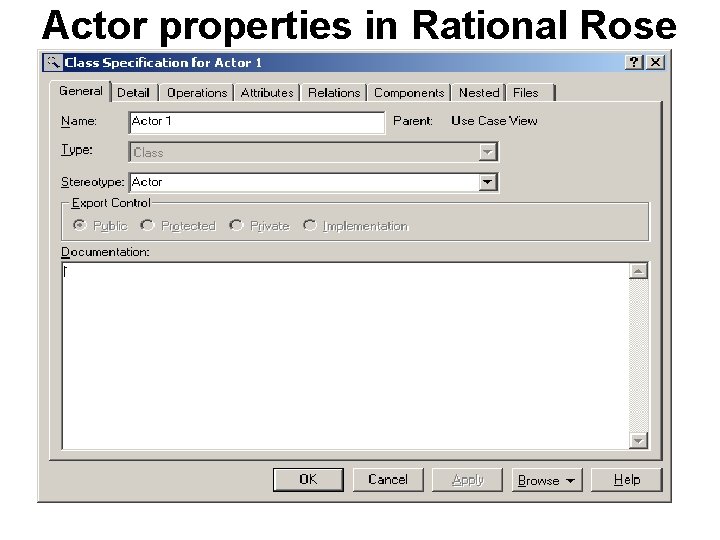Click the Documentation scrollbar down arrow

click(x=638, y=441)
